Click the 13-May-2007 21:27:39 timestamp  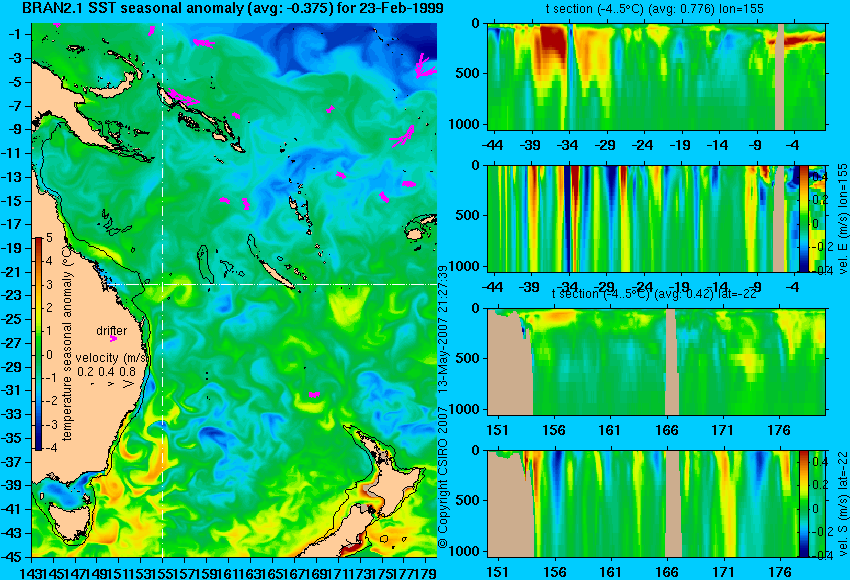(443, 329)
